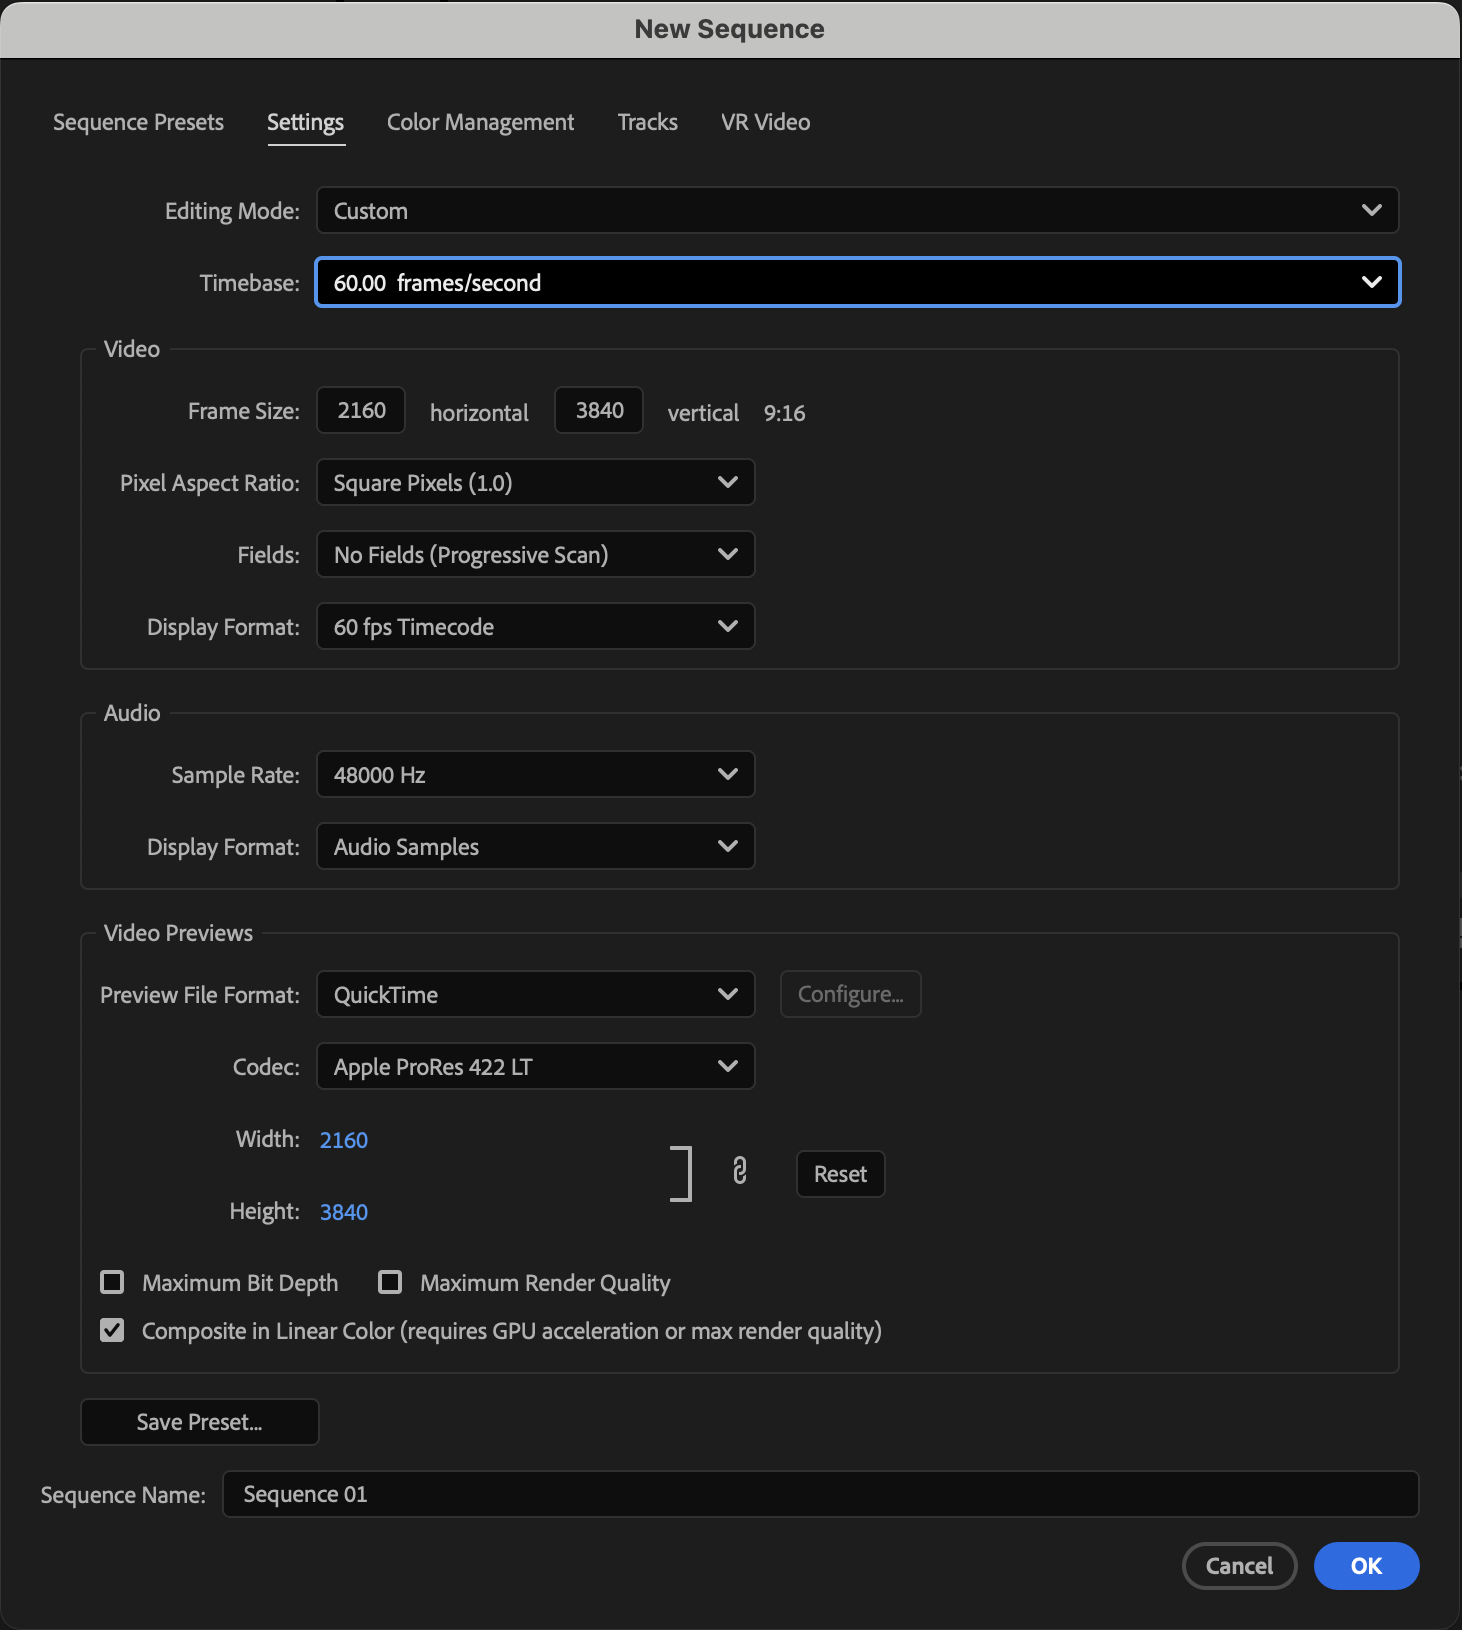Expand the Fields dropdown menu

[x=535, y=555]
